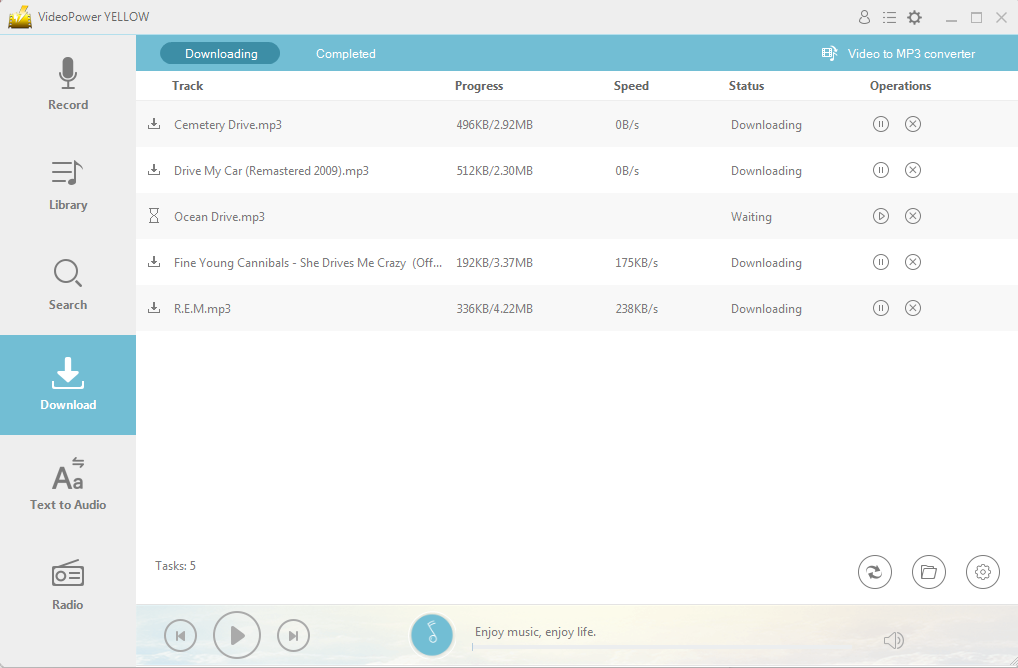Click the retry all downloads icon
The width and height of the screenshot is (1018, 668).
point(874,571)
